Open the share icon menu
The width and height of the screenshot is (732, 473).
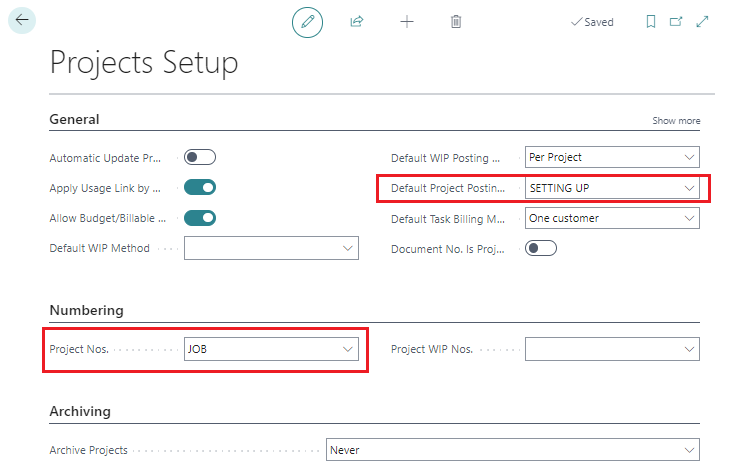click(x=357, y=21)
